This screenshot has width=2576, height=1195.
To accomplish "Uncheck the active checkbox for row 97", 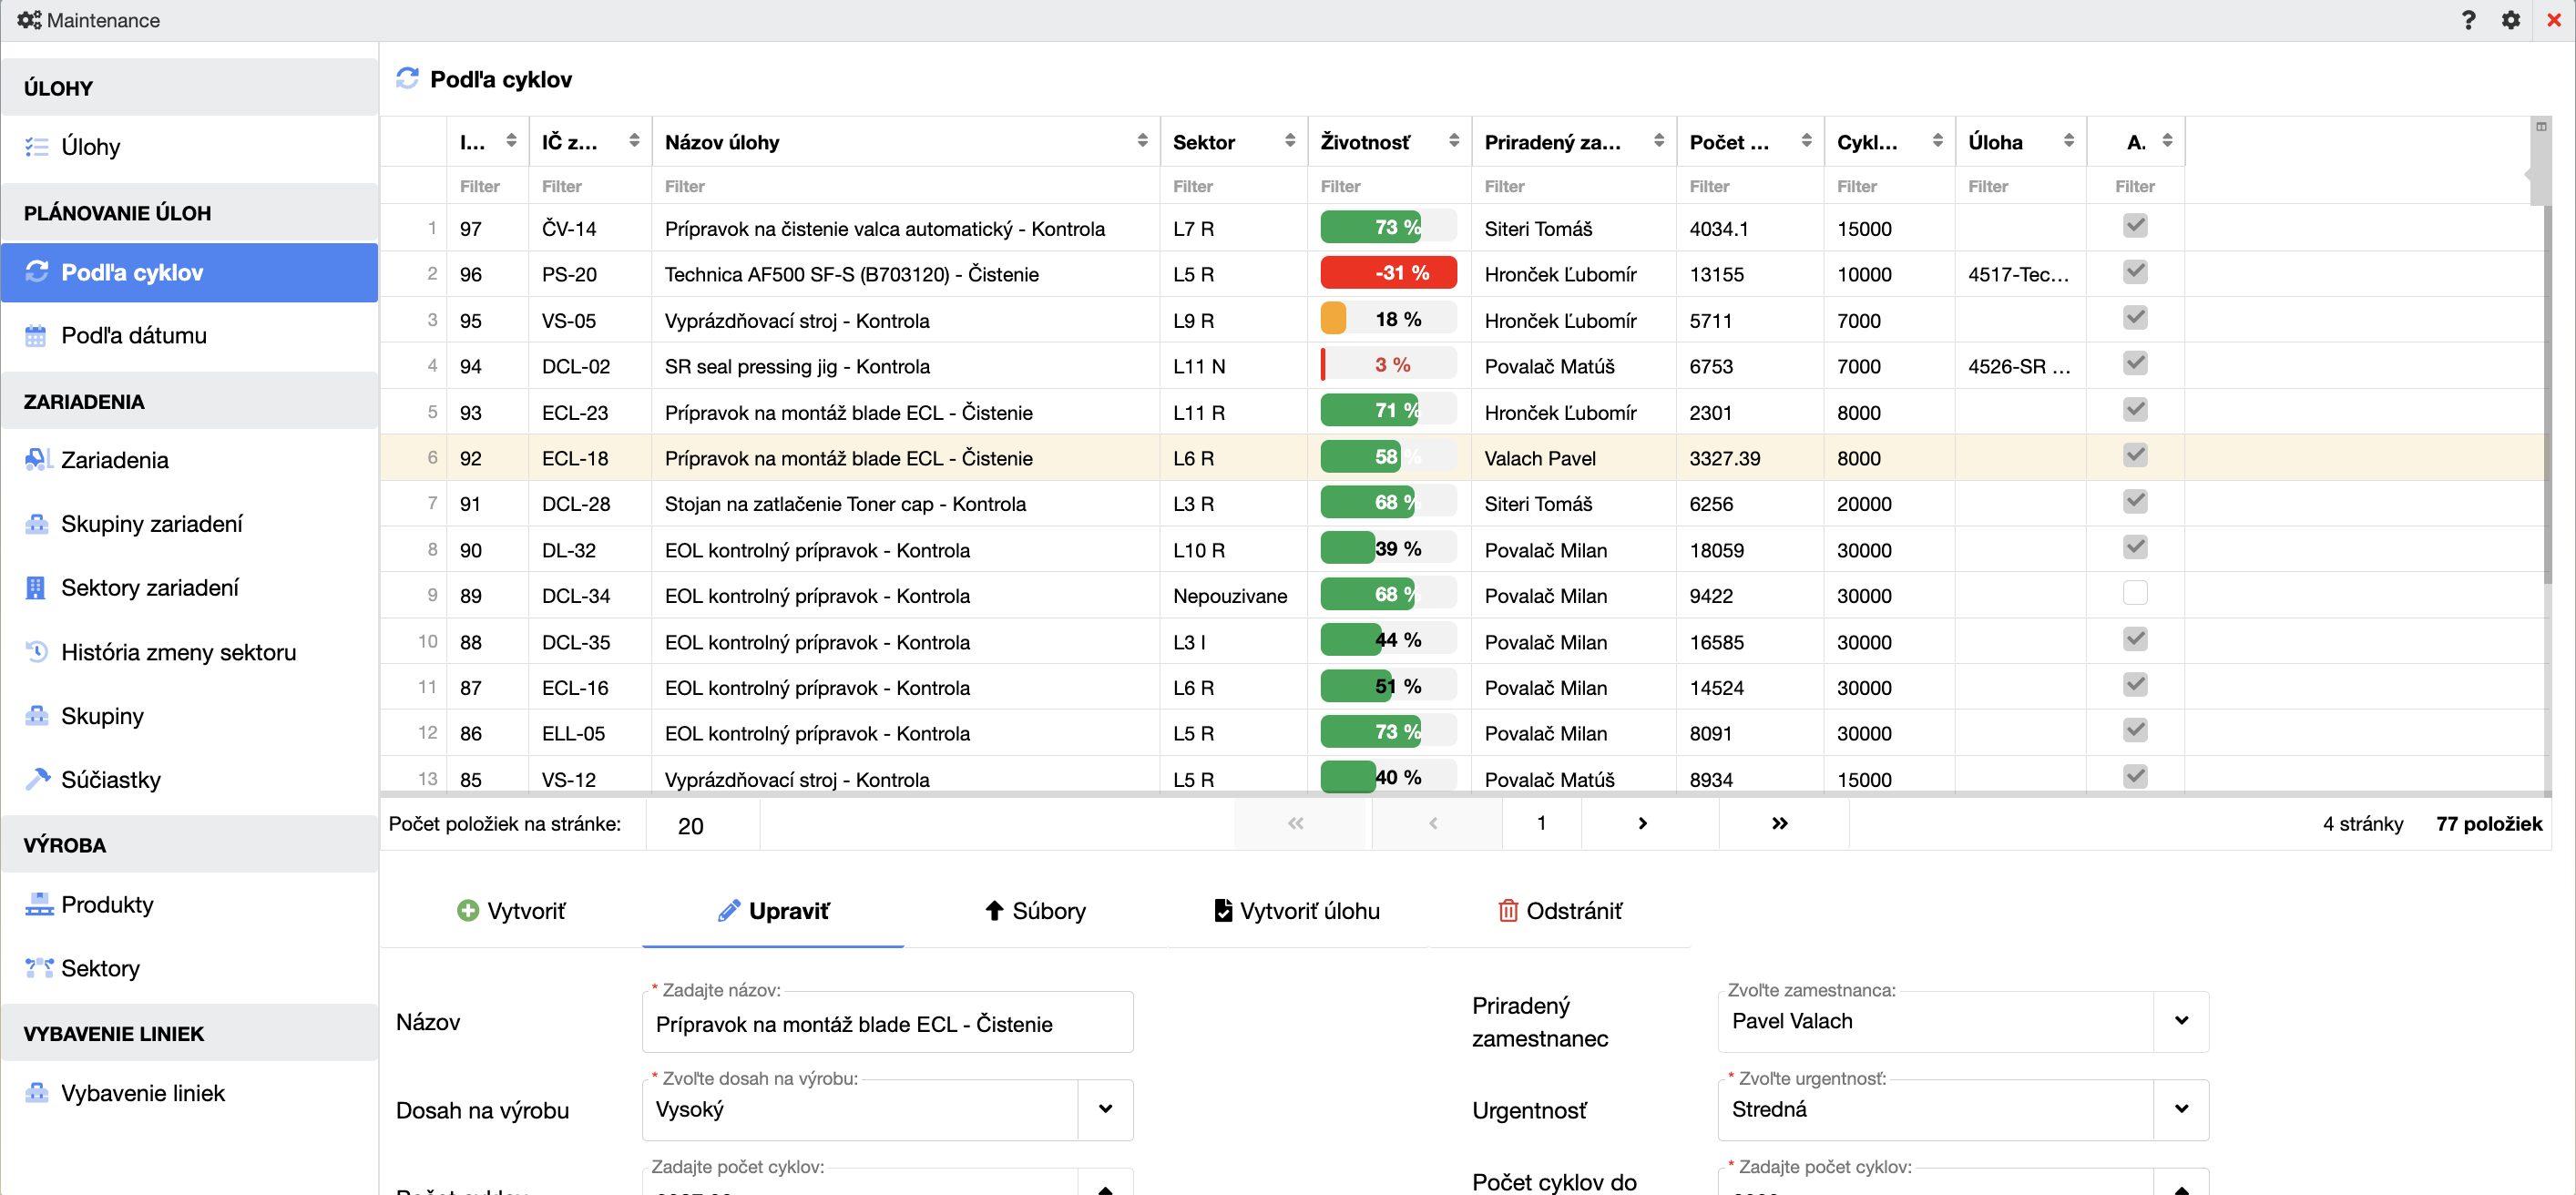I will (x=2134, y=226).
